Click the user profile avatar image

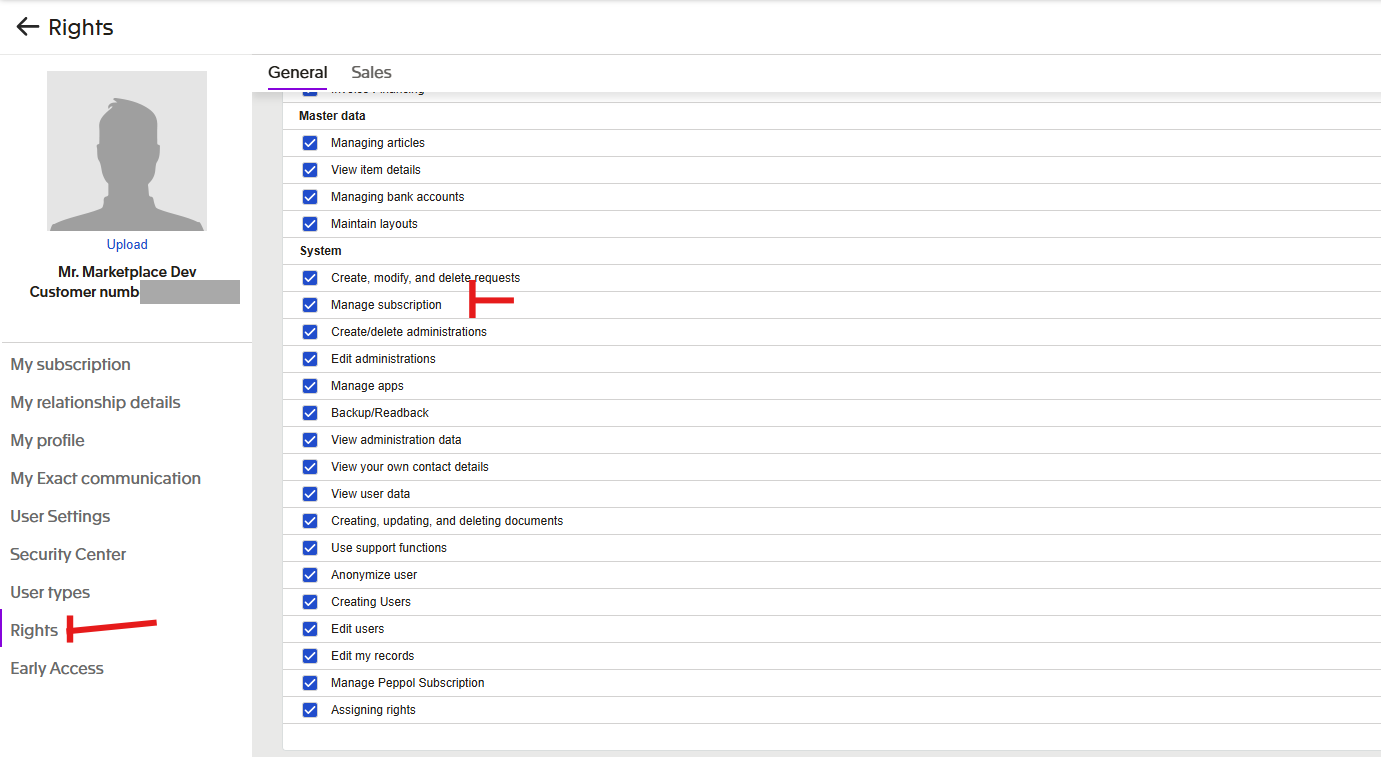(x=127, y=151)
